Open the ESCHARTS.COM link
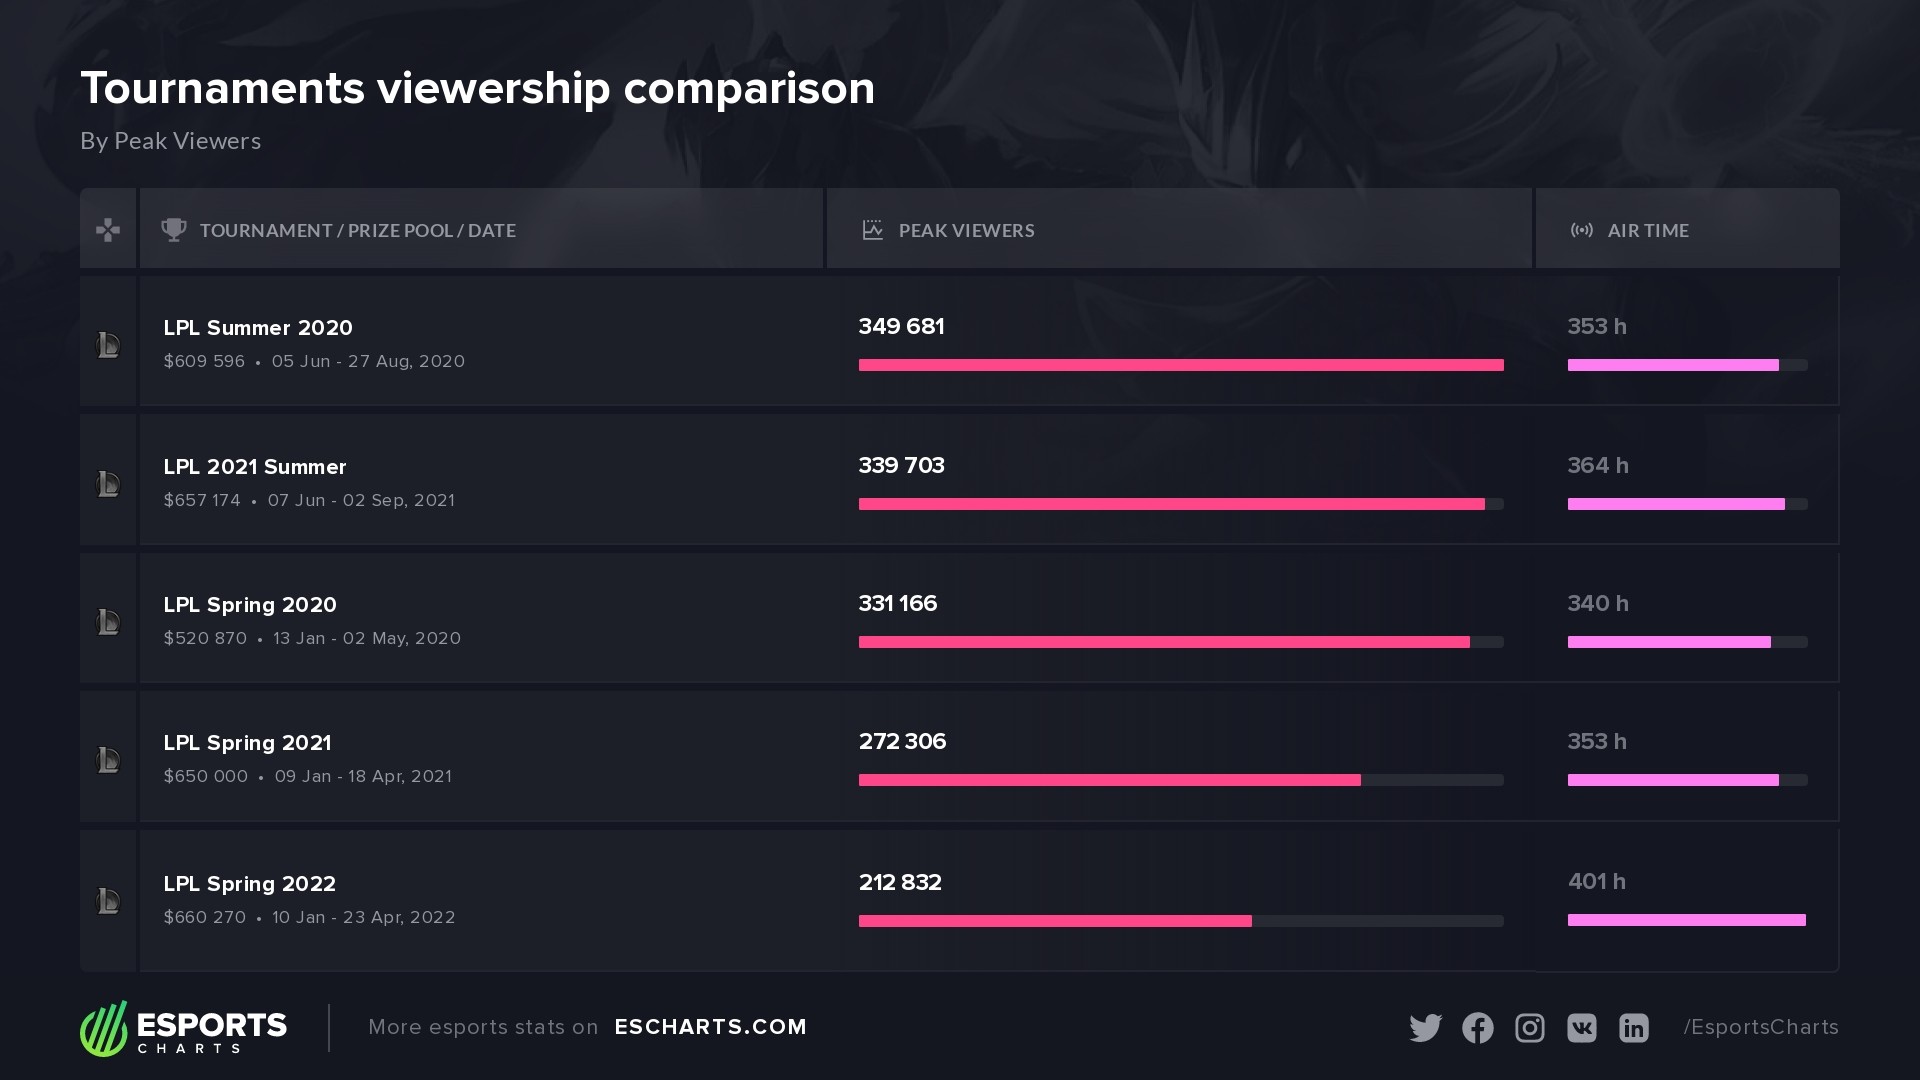1920x1080 pixels. [710, 1027]
